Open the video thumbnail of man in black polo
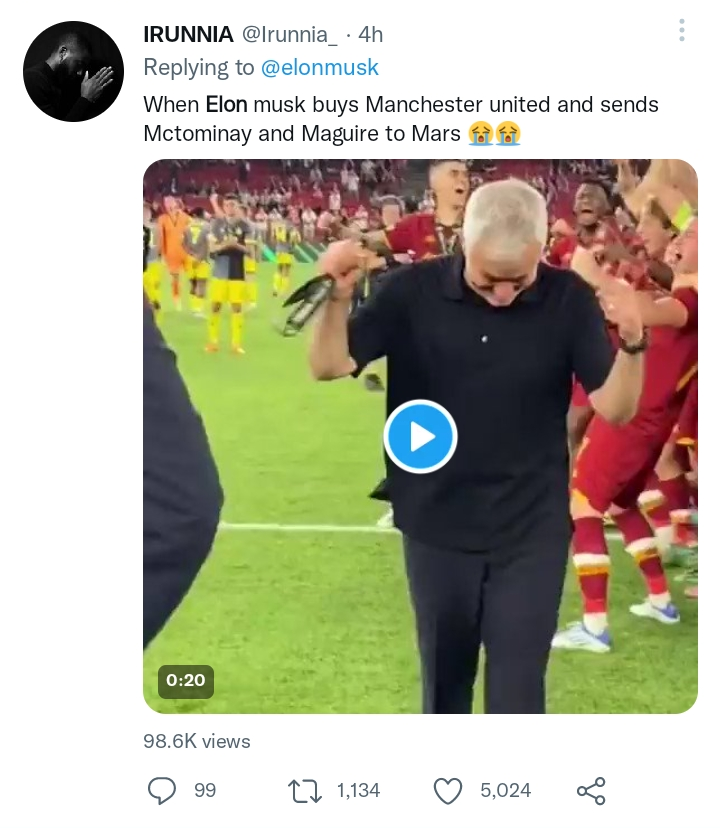Image resolution: width=720 pixels, height=828 pixels. coord(480,300)
